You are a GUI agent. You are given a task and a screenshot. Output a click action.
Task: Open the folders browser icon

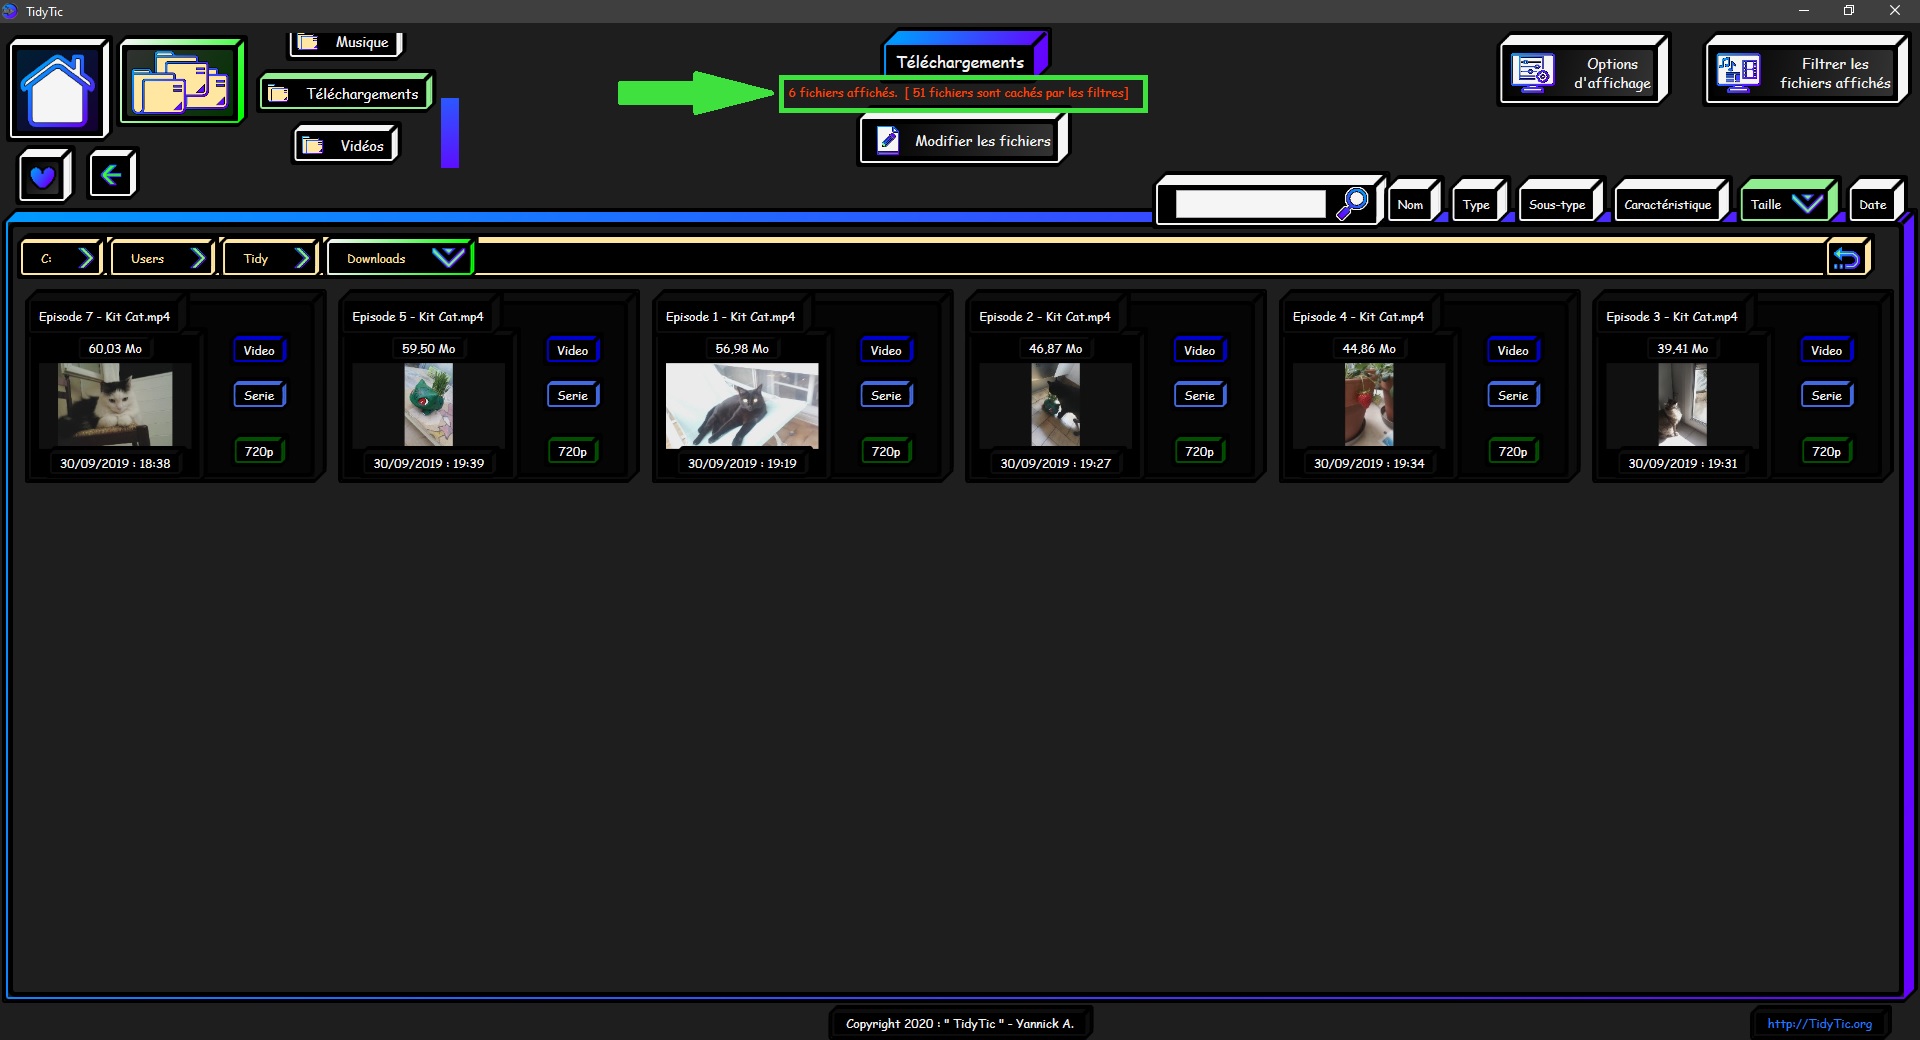tap(181, 83)
